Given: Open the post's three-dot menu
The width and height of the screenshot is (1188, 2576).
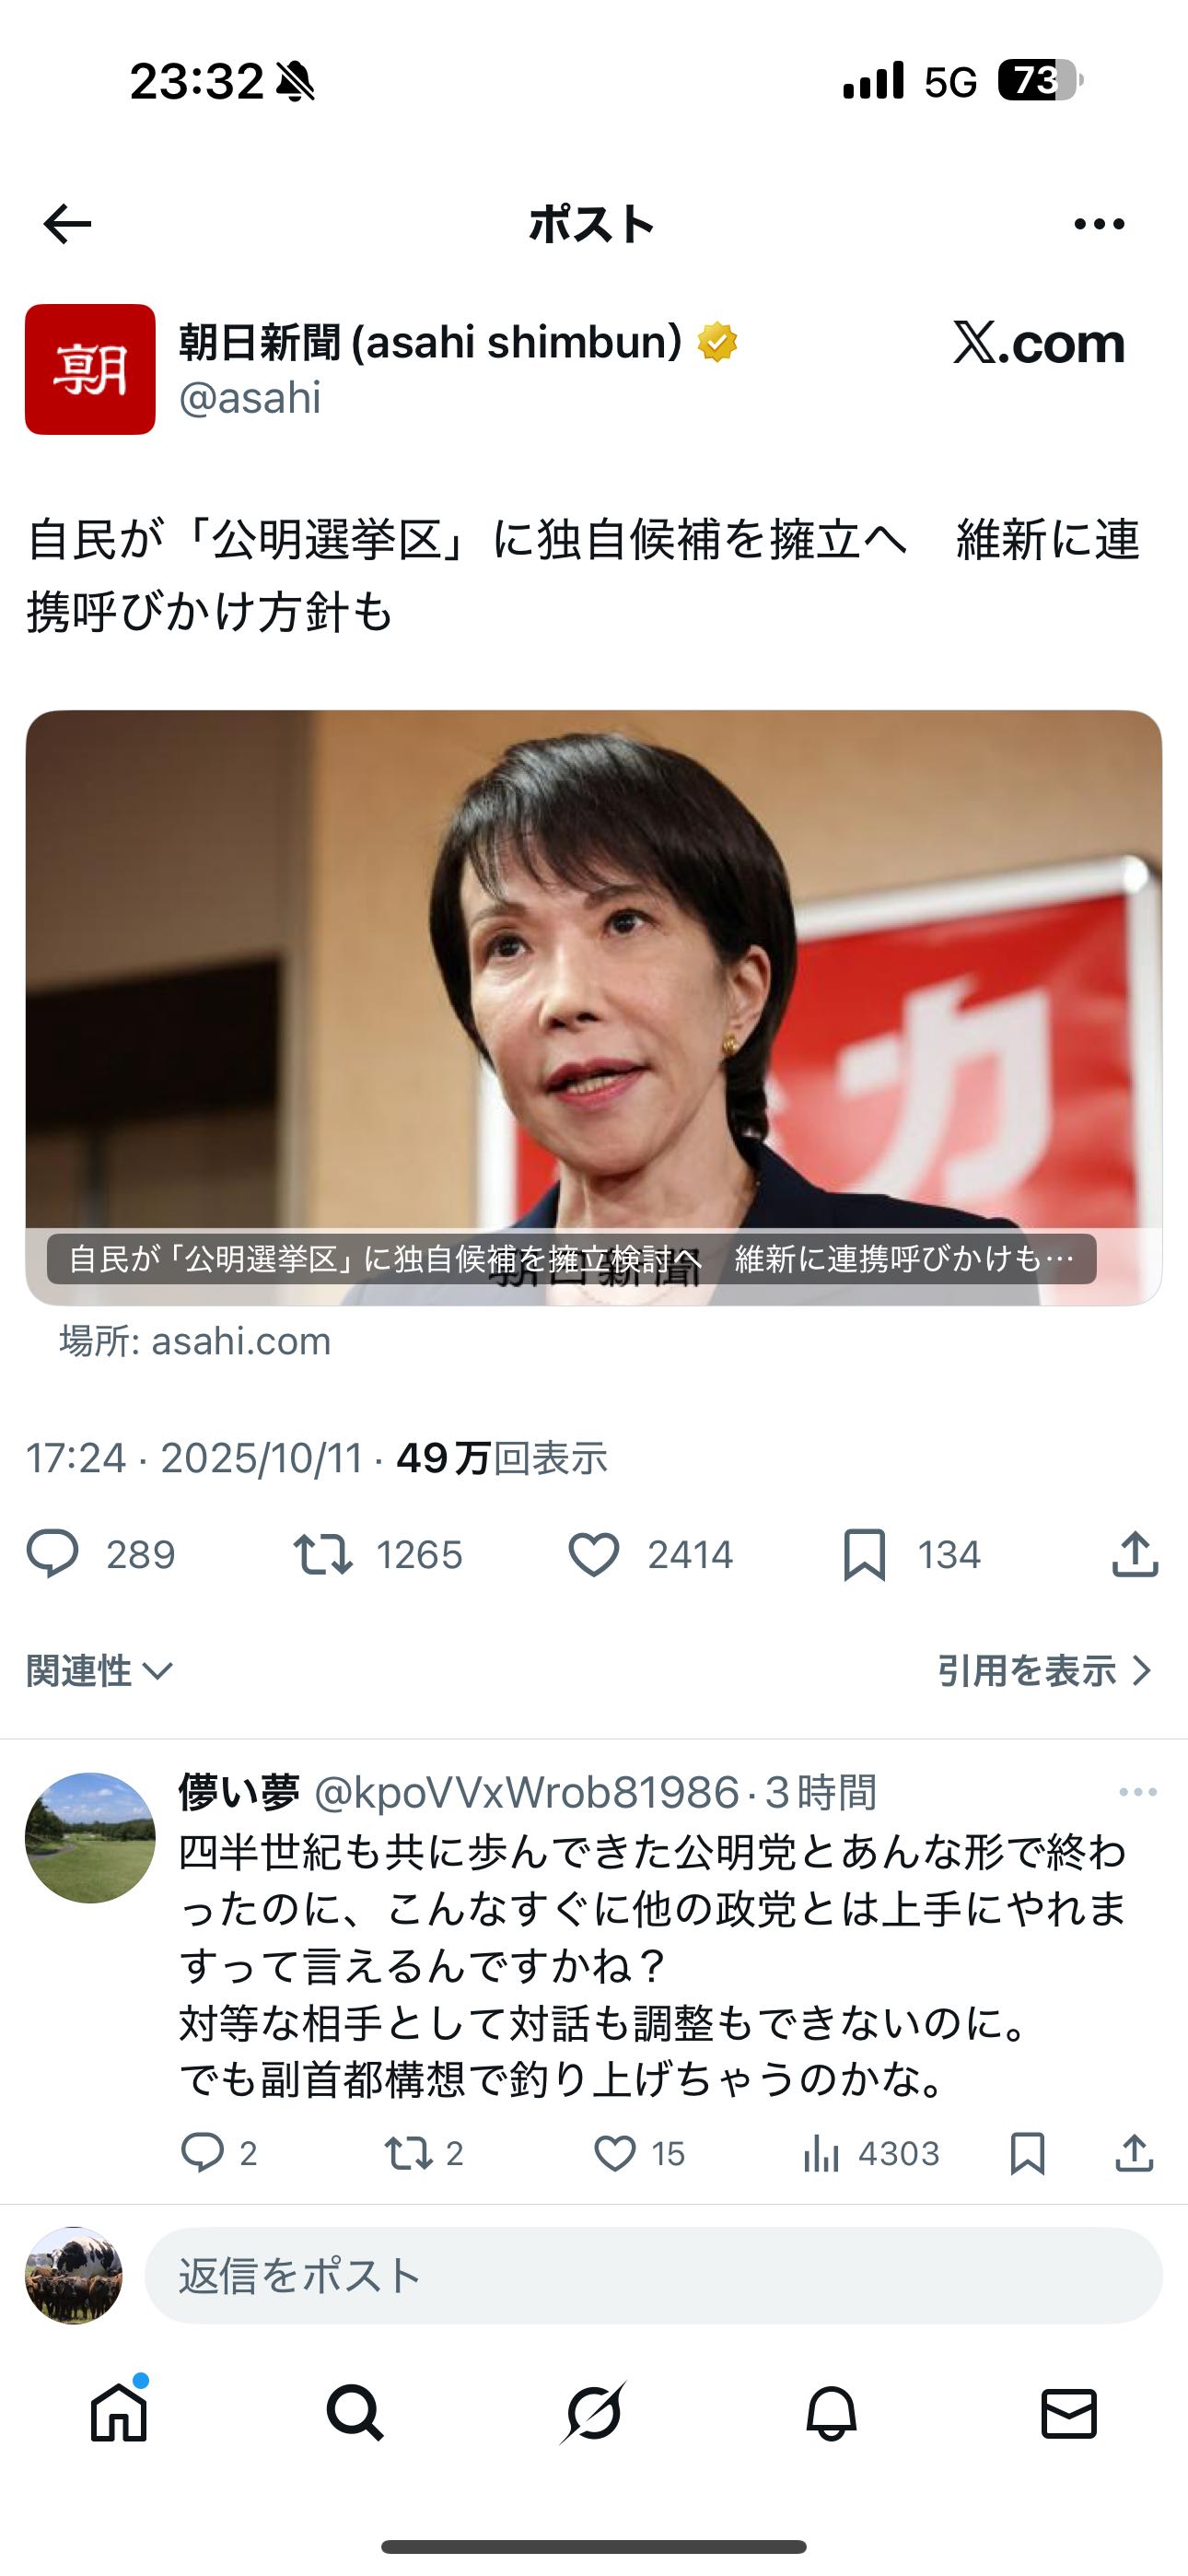Looking at the screenshot, I should 1099,224.
